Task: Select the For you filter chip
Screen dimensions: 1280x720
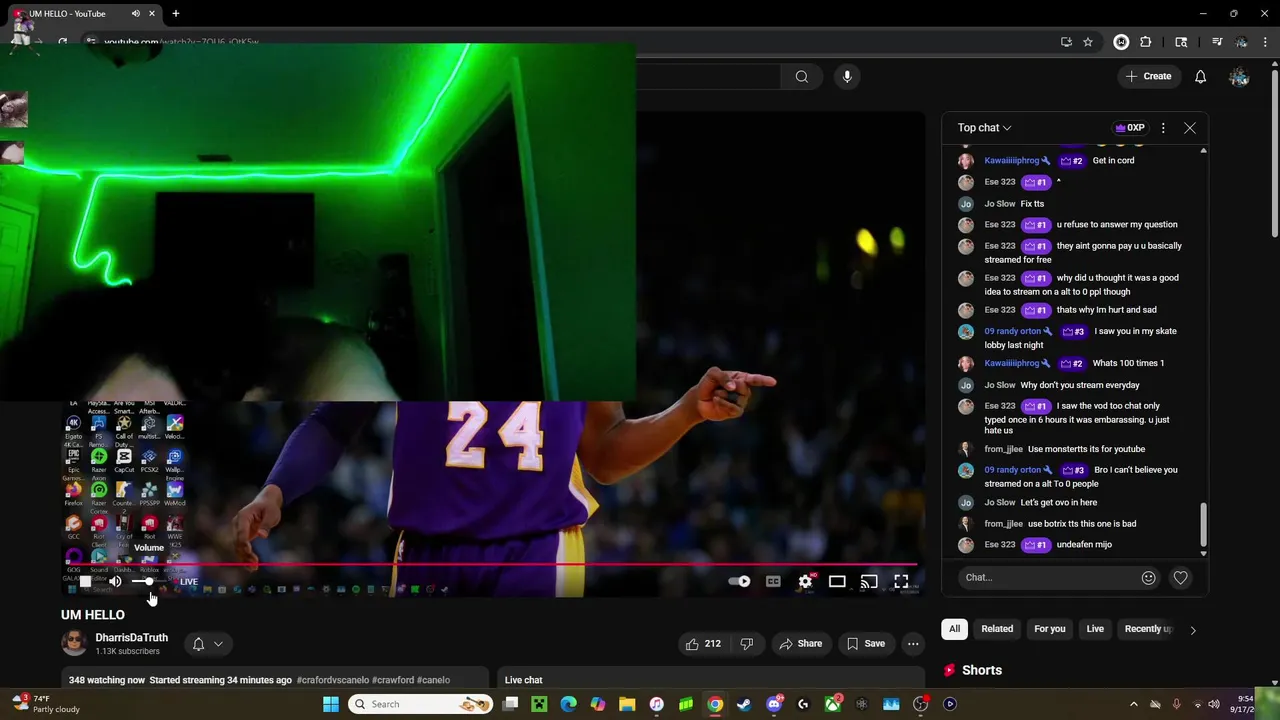Action: pyautogui.click(x=1050, y=629)
